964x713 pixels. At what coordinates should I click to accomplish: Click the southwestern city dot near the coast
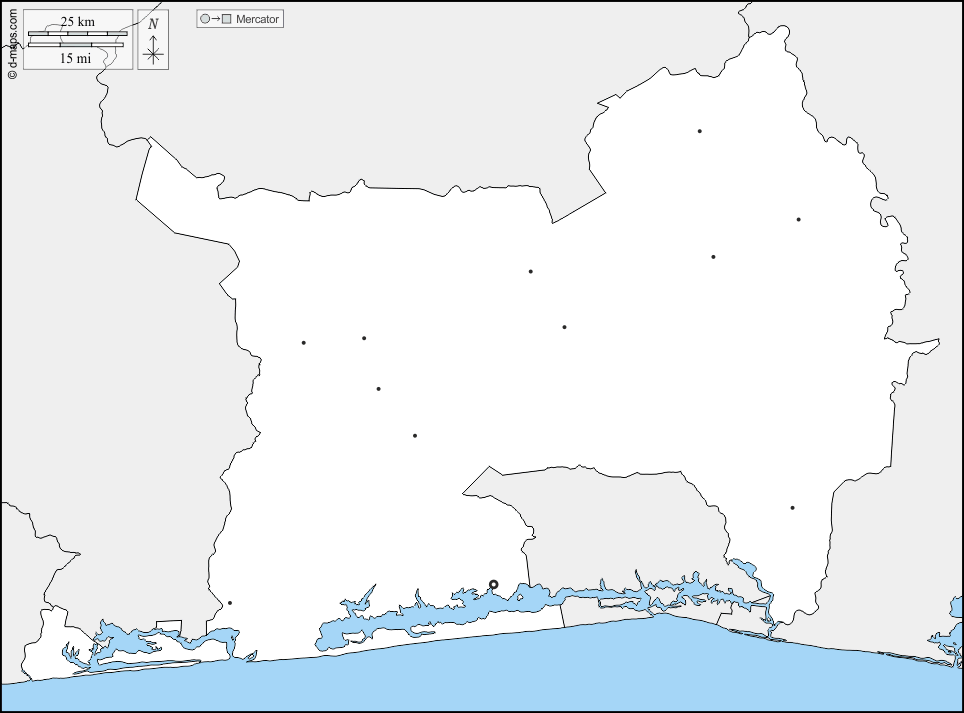coord(230,603)
